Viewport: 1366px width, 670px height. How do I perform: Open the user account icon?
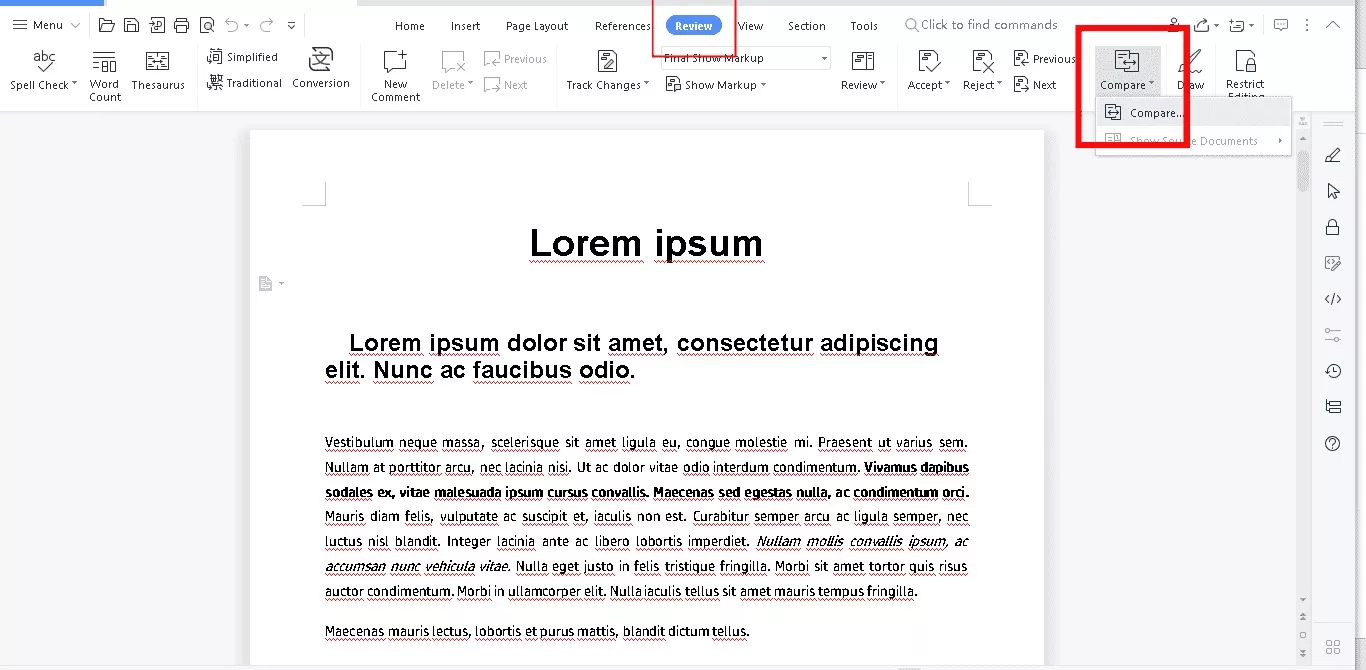coord(1173,25)
